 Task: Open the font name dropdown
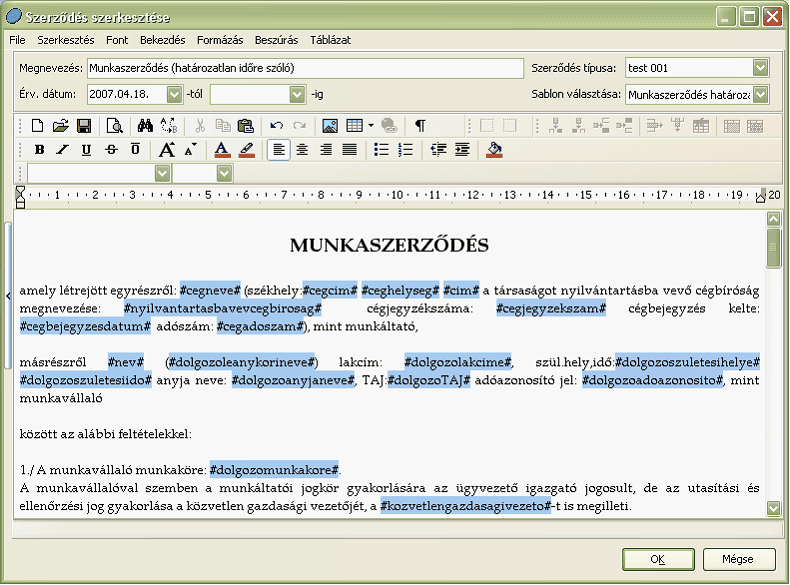[162, 174]
